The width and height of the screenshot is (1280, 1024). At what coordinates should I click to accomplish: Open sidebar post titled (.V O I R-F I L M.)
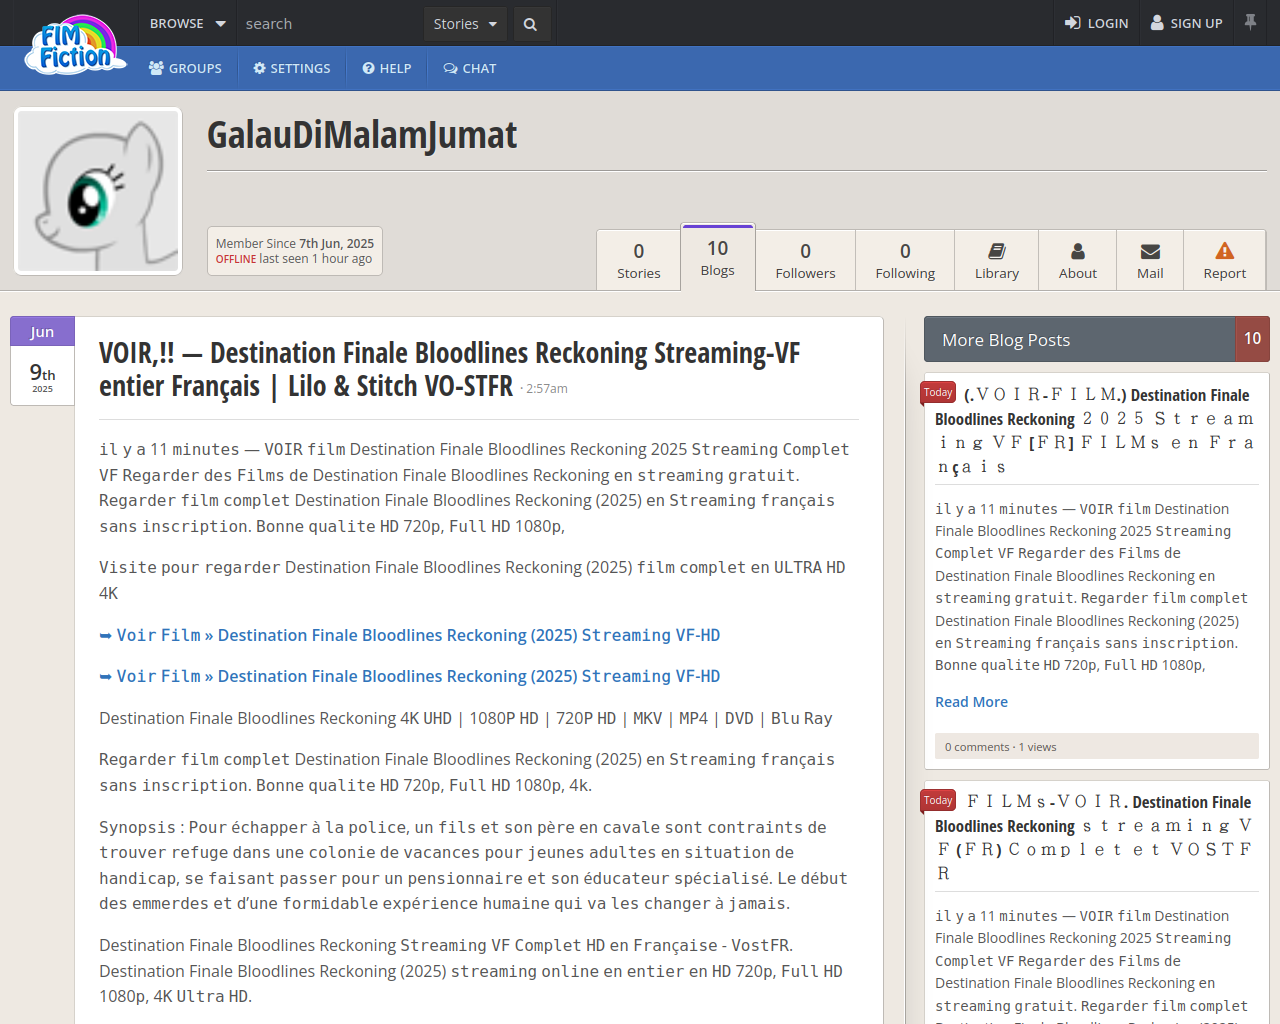1095,431
